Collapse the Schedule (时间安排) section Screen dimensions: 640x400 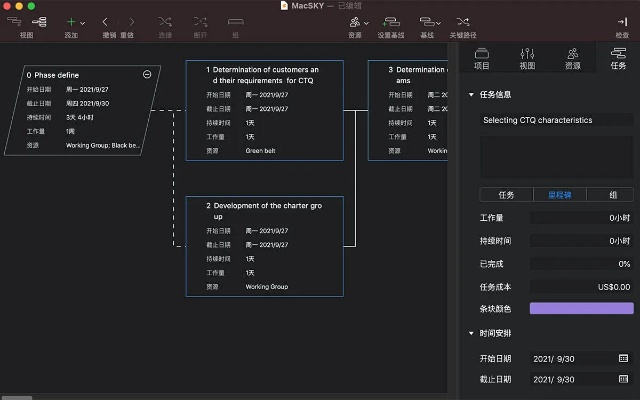pos(471,333)
